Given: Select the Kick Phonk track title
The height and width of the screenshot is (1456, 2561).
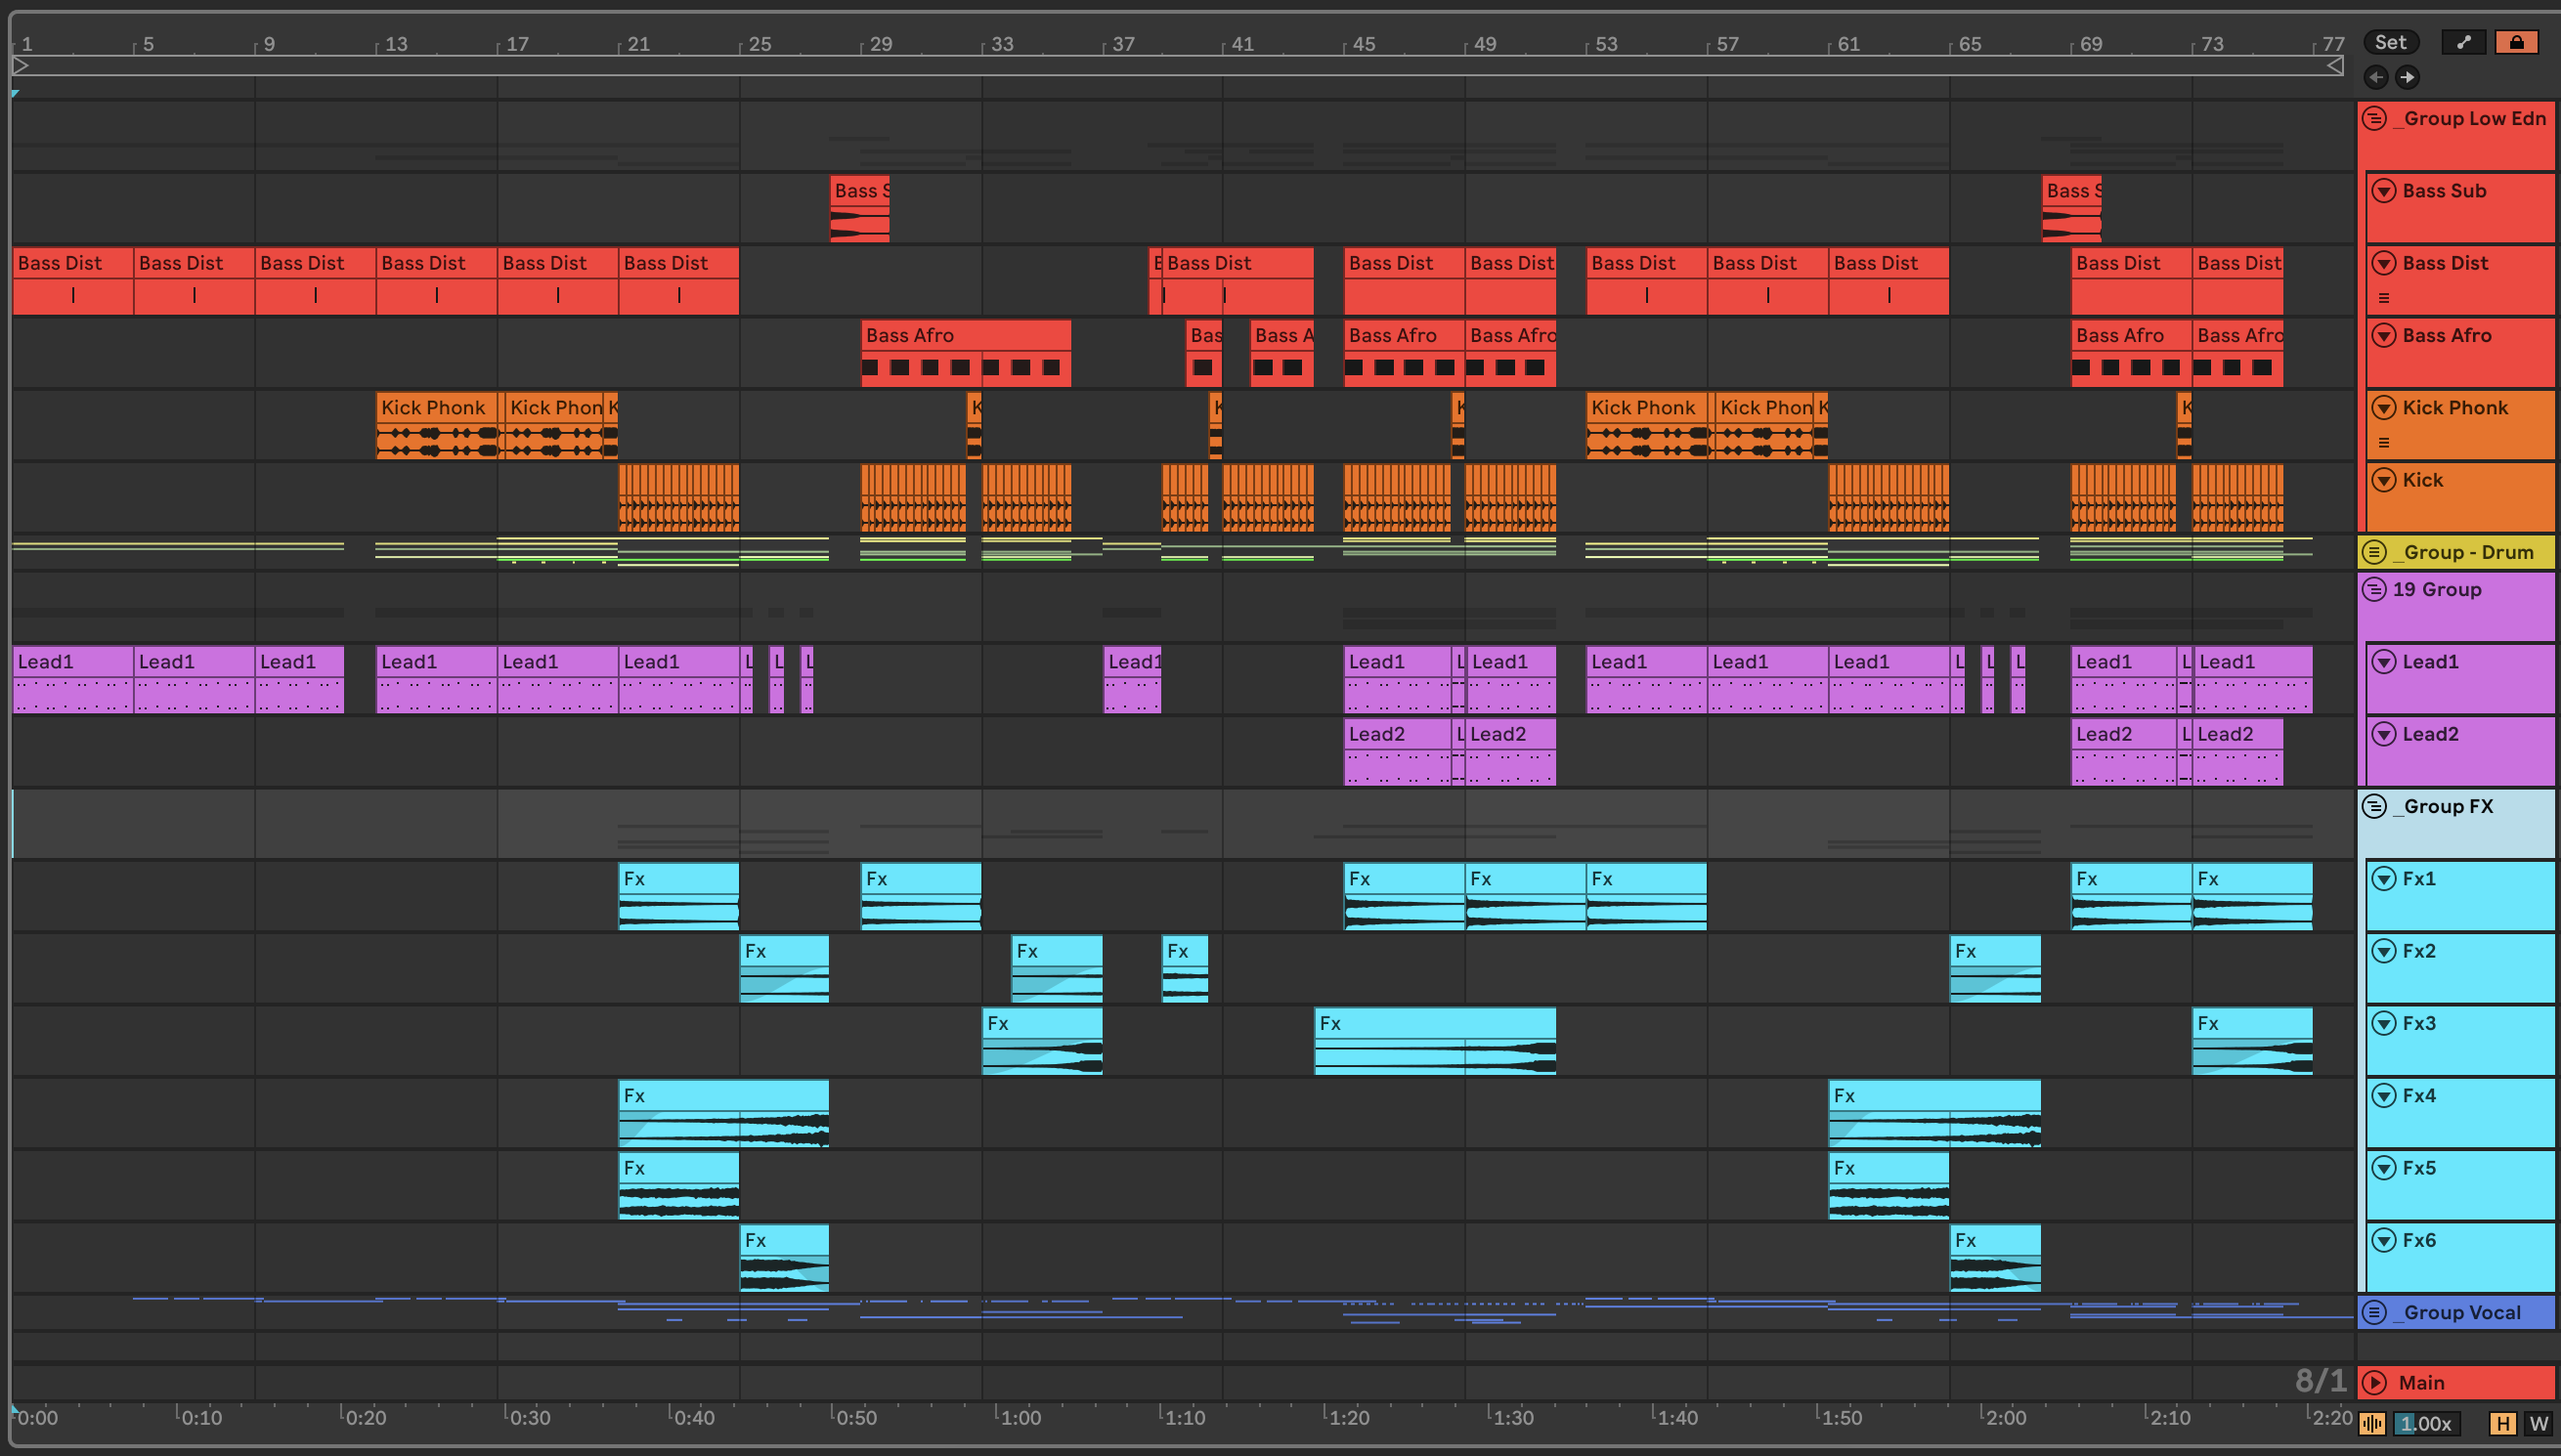Looking at the screenshot, I should tap(2455, 407).
